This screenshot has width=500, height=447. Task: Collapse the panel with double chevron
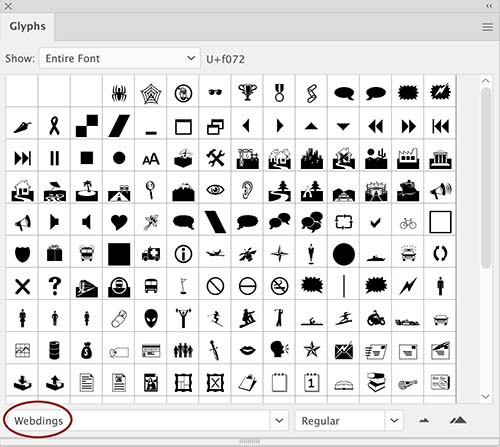(489, 6)
